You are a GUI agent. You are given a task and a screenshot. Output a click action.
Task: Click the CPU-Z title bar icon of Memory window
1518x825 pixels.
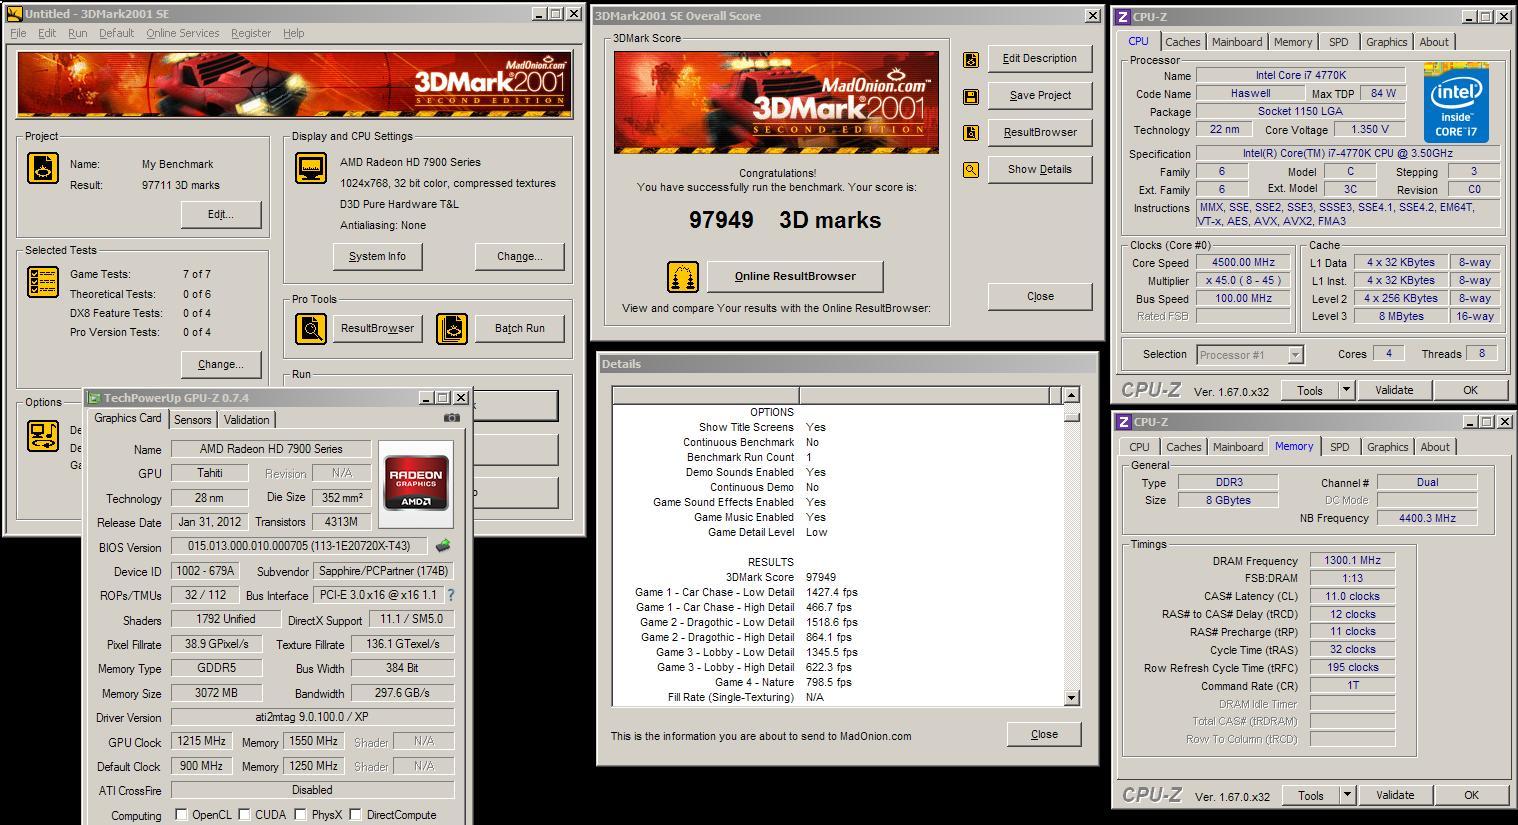(1123, 422)
